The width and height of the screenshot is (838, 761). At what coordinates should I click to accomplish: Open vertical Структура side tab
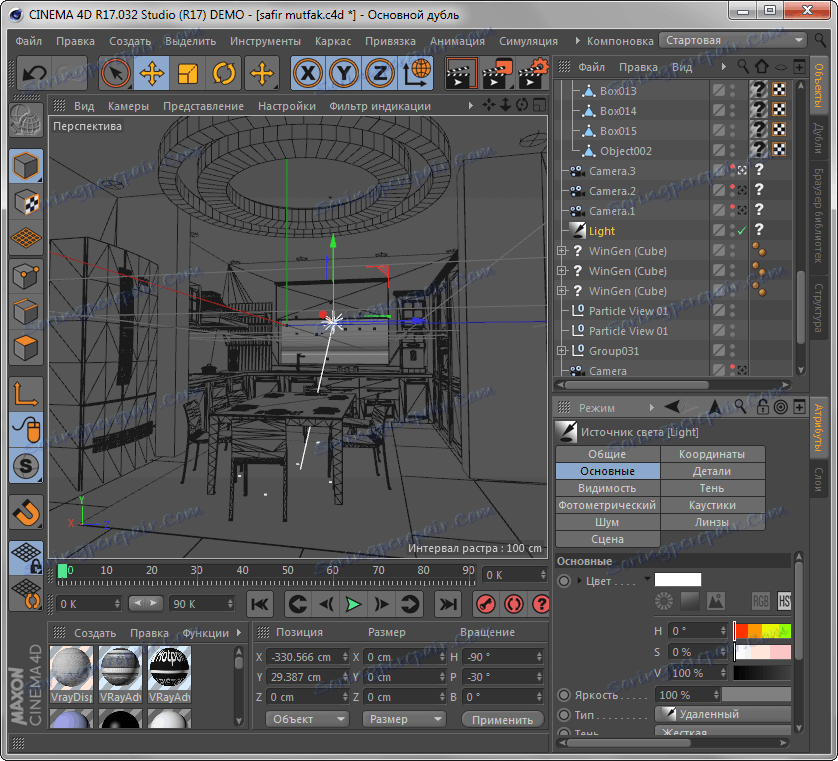(818, 307)
